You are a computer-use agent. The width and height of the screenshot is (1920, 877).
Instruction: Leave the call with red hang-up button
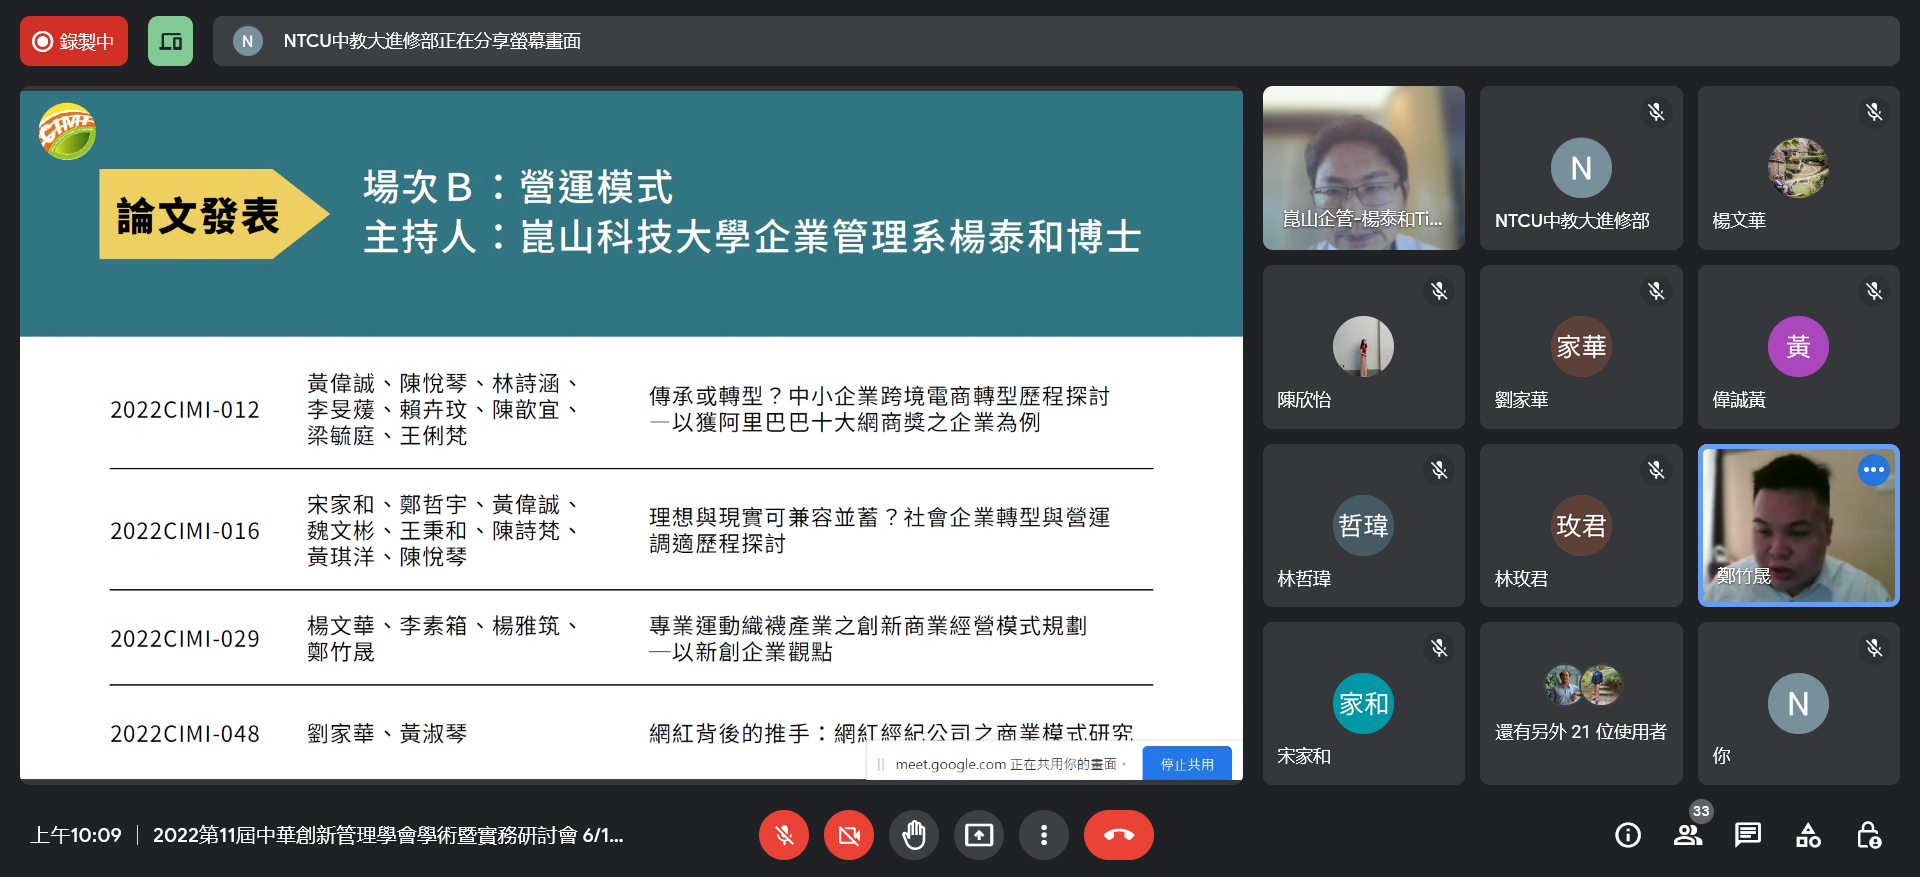coord(1118,835)
